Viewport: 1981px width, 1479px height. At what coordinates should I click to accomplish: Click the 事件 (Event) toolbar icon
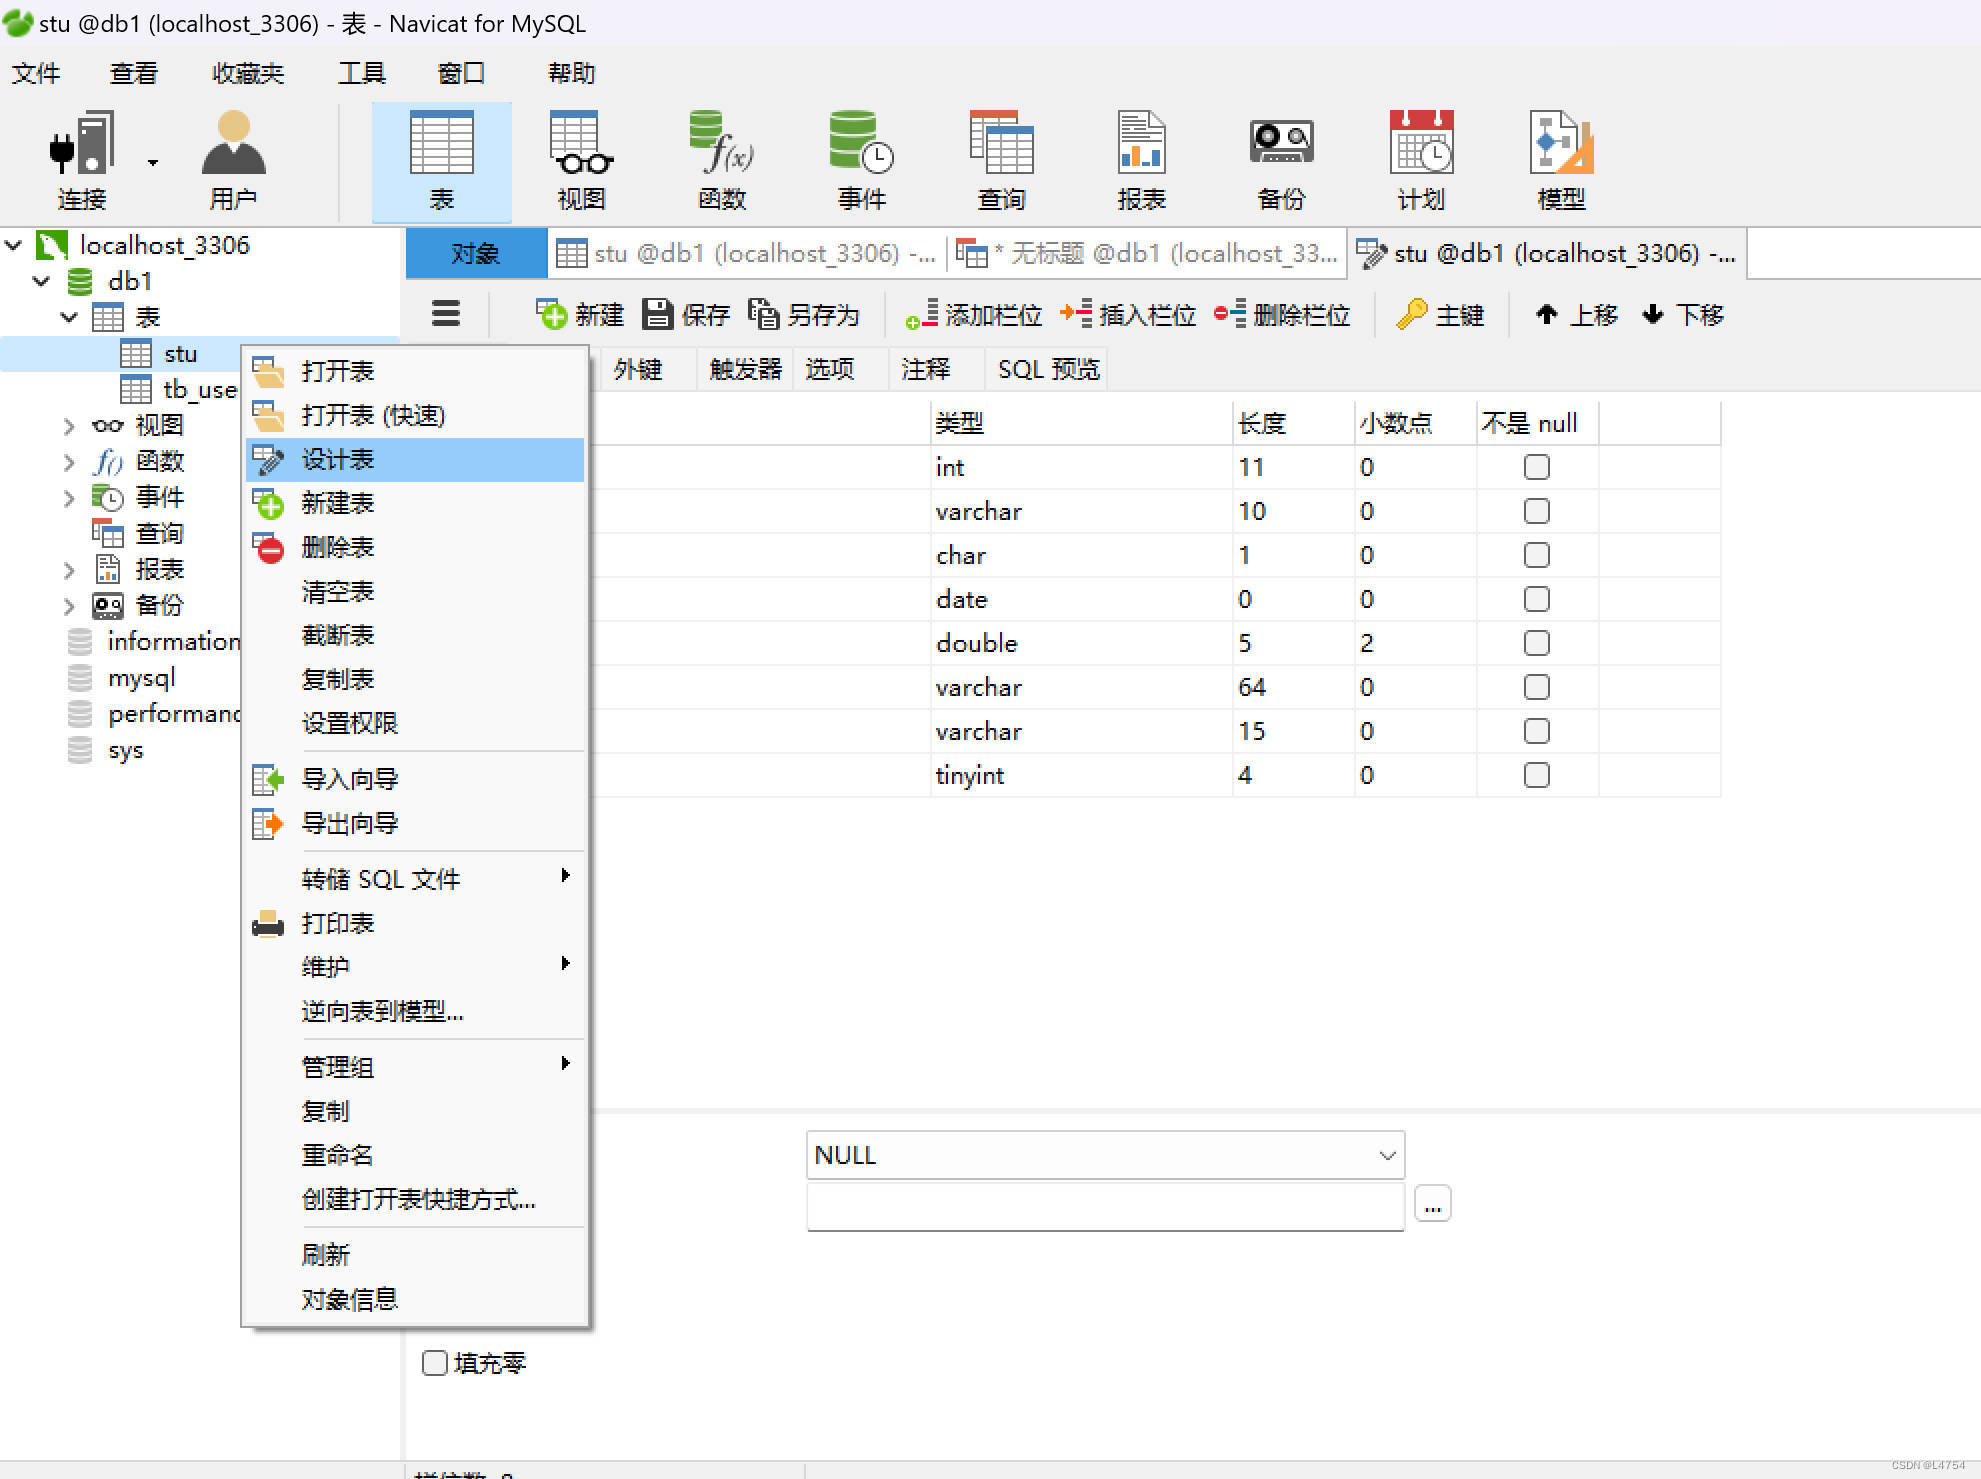(861, 160)
